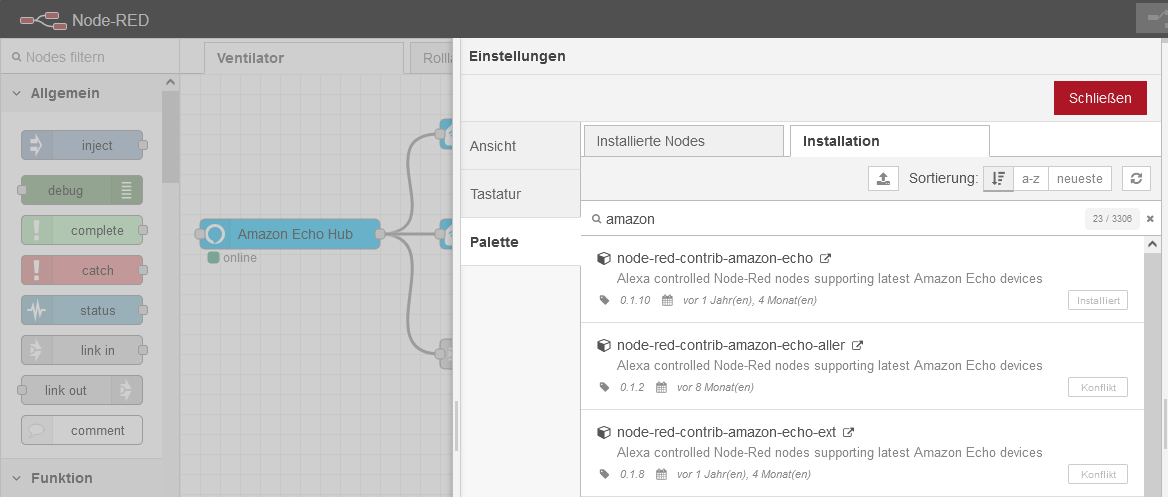Sort modules by relevance toggle

(999, 179)
